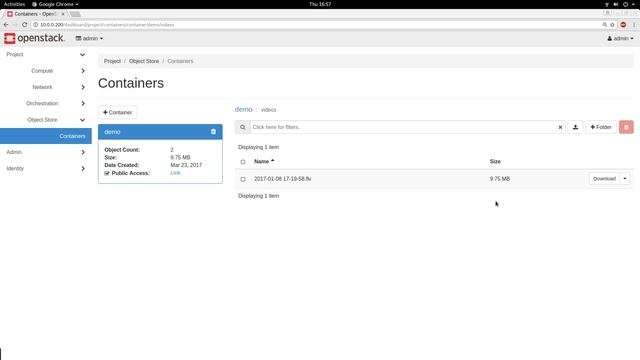Click Object Store in the breadcrumb
The image size is (640, 360).
point(144,61)
